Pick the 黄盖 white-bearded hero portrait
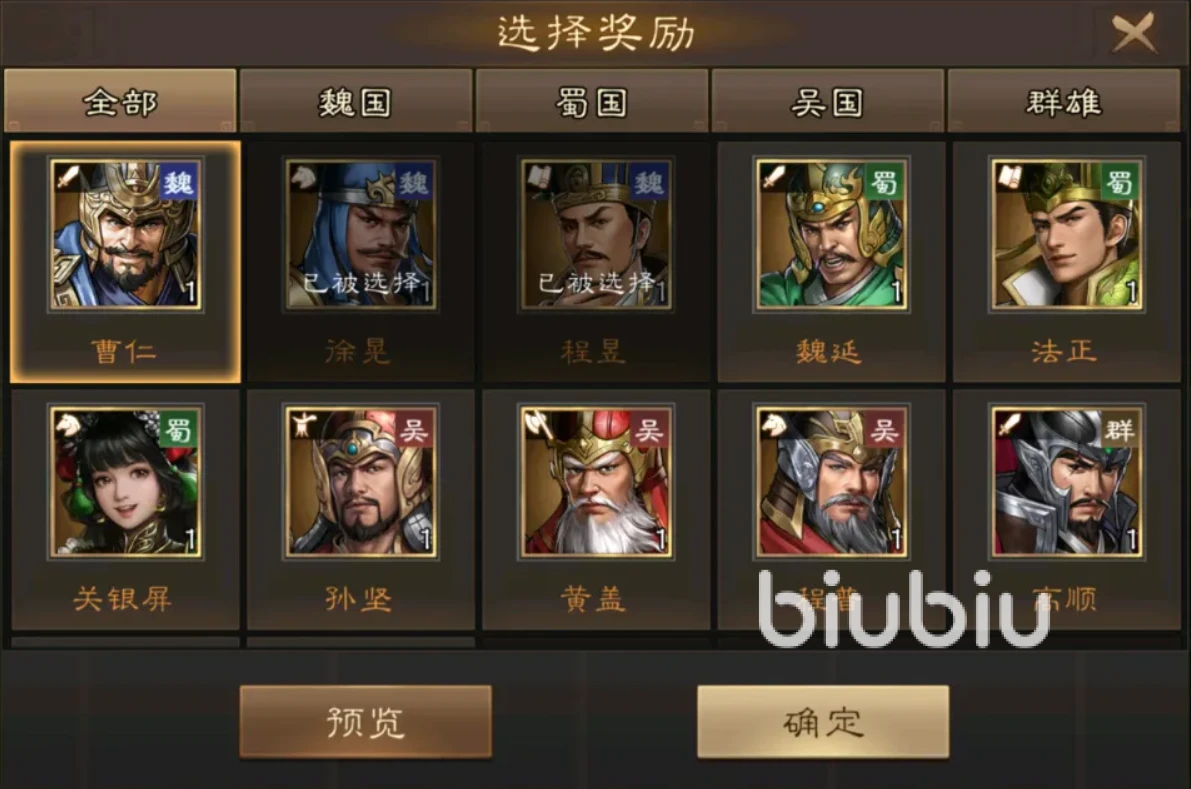Screen dimensions: 1191x789 pyautogui.click(x=596, y=481)
